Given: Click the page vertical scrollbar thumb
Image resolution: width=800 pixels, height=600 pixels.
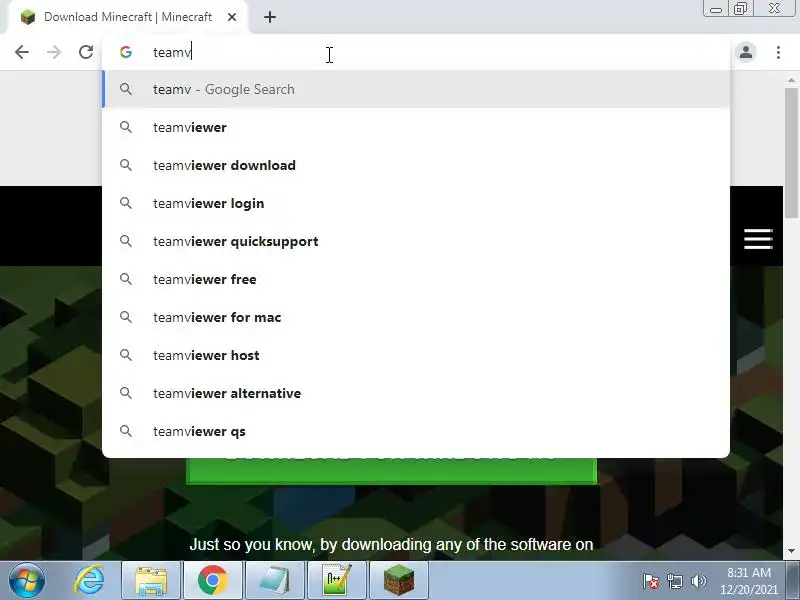Looking at the screenshot, I should (x=791, y=152).
